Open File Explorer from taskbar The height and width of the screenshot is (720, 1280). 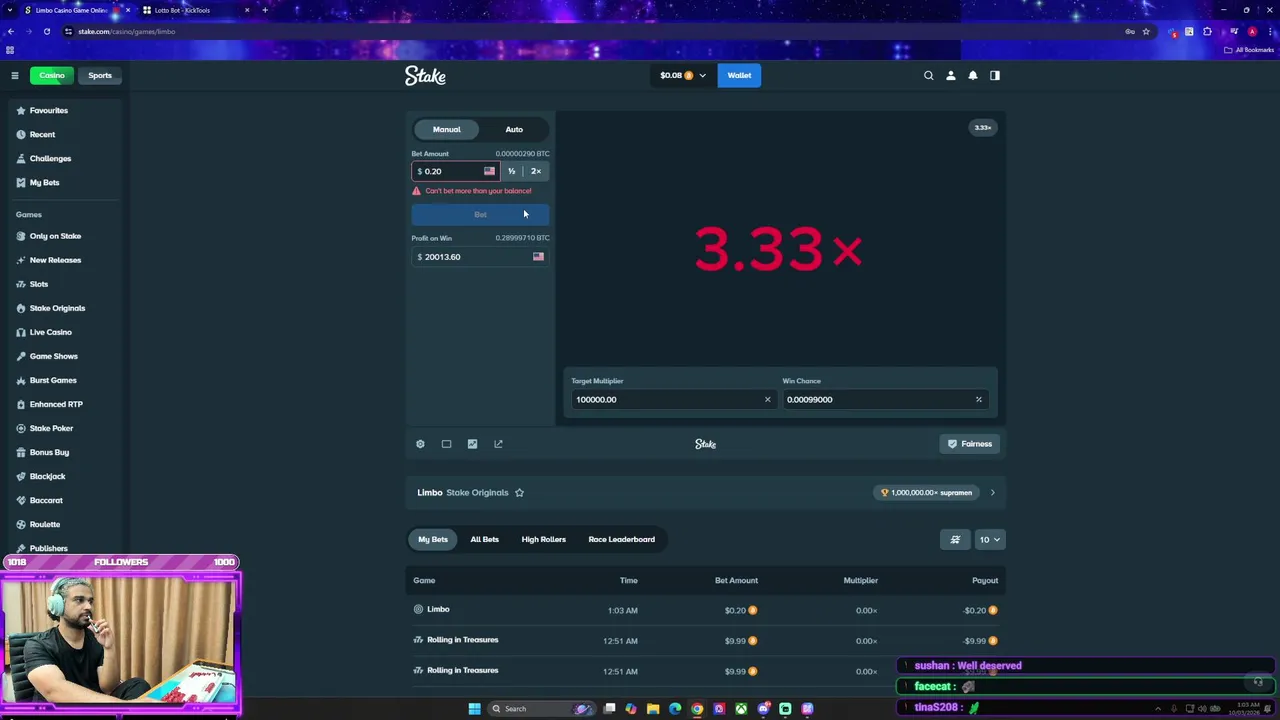tap(653, 709)
